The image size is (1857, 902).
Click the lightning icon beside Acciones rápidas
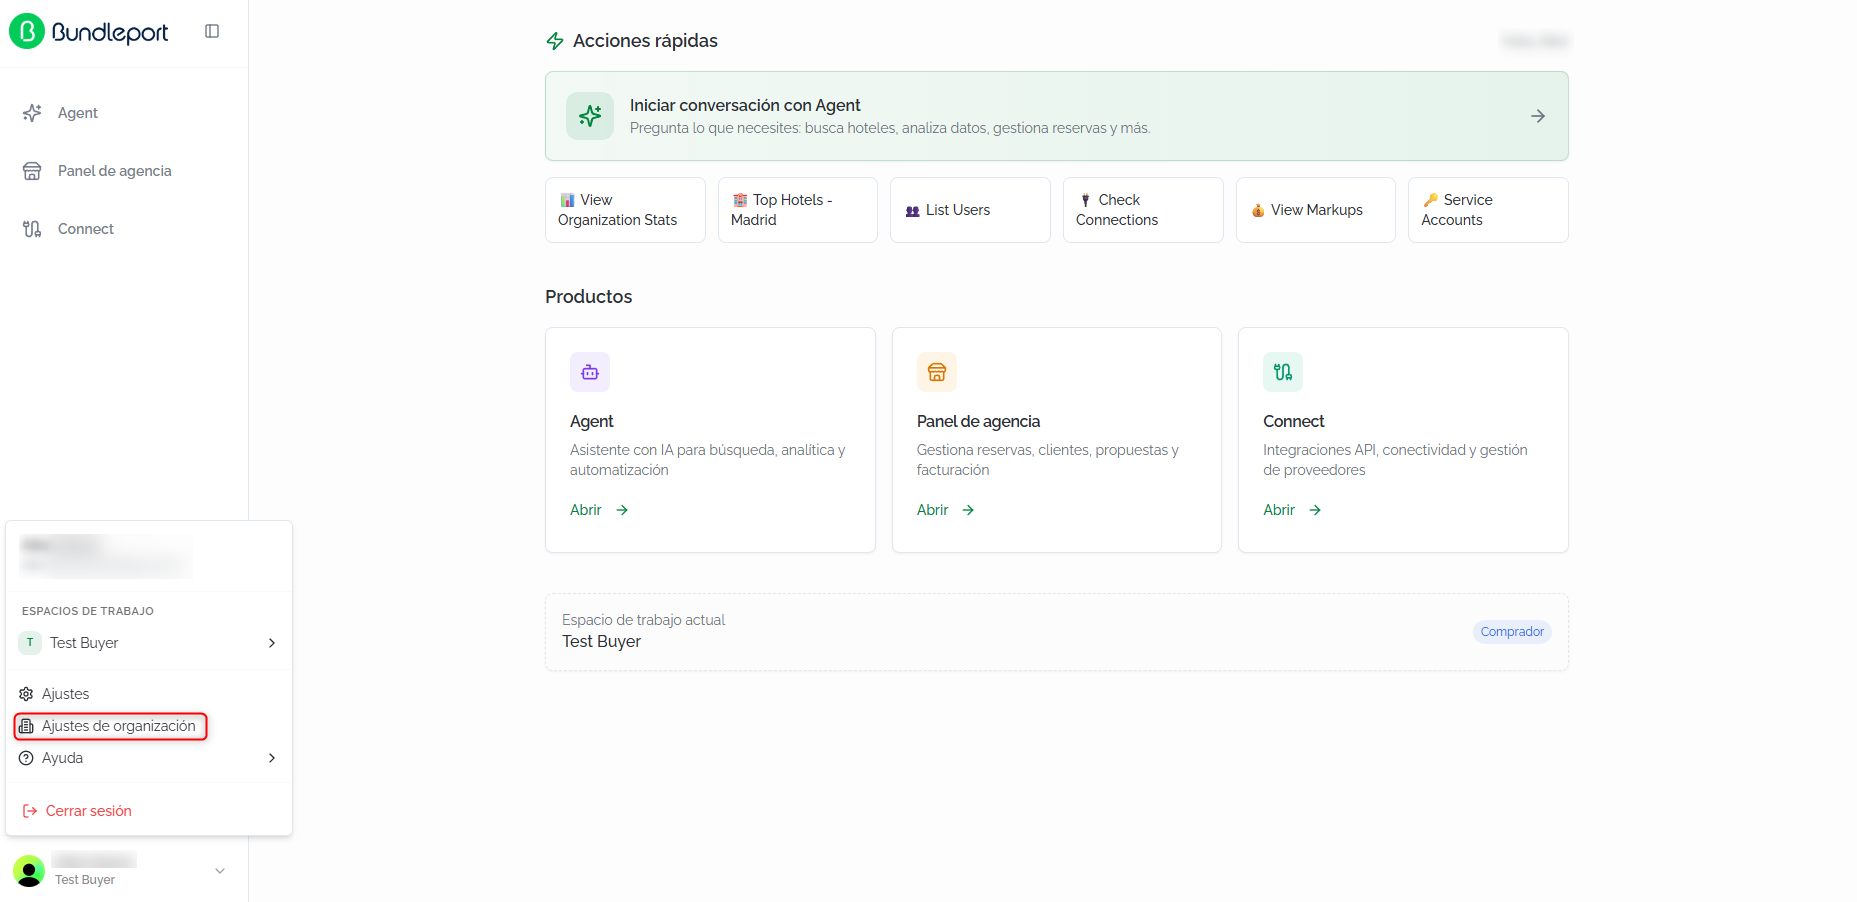pyautogui.click(x=555, y=41)
